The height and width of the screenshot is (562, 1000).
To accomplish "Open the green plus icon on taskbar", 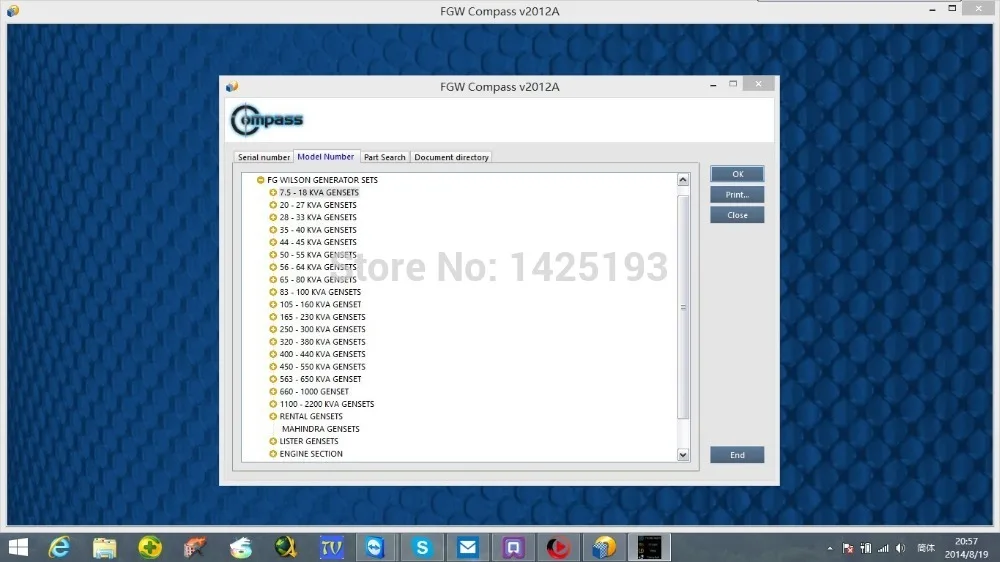I will pos(150,547).
